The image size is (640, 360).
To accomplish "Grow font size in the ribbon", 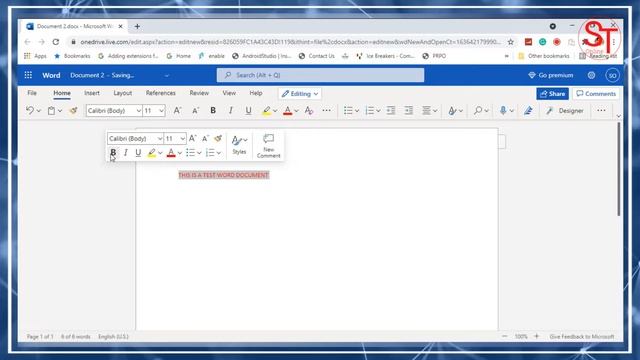I will pyautogui.click(x=177, y=111).
